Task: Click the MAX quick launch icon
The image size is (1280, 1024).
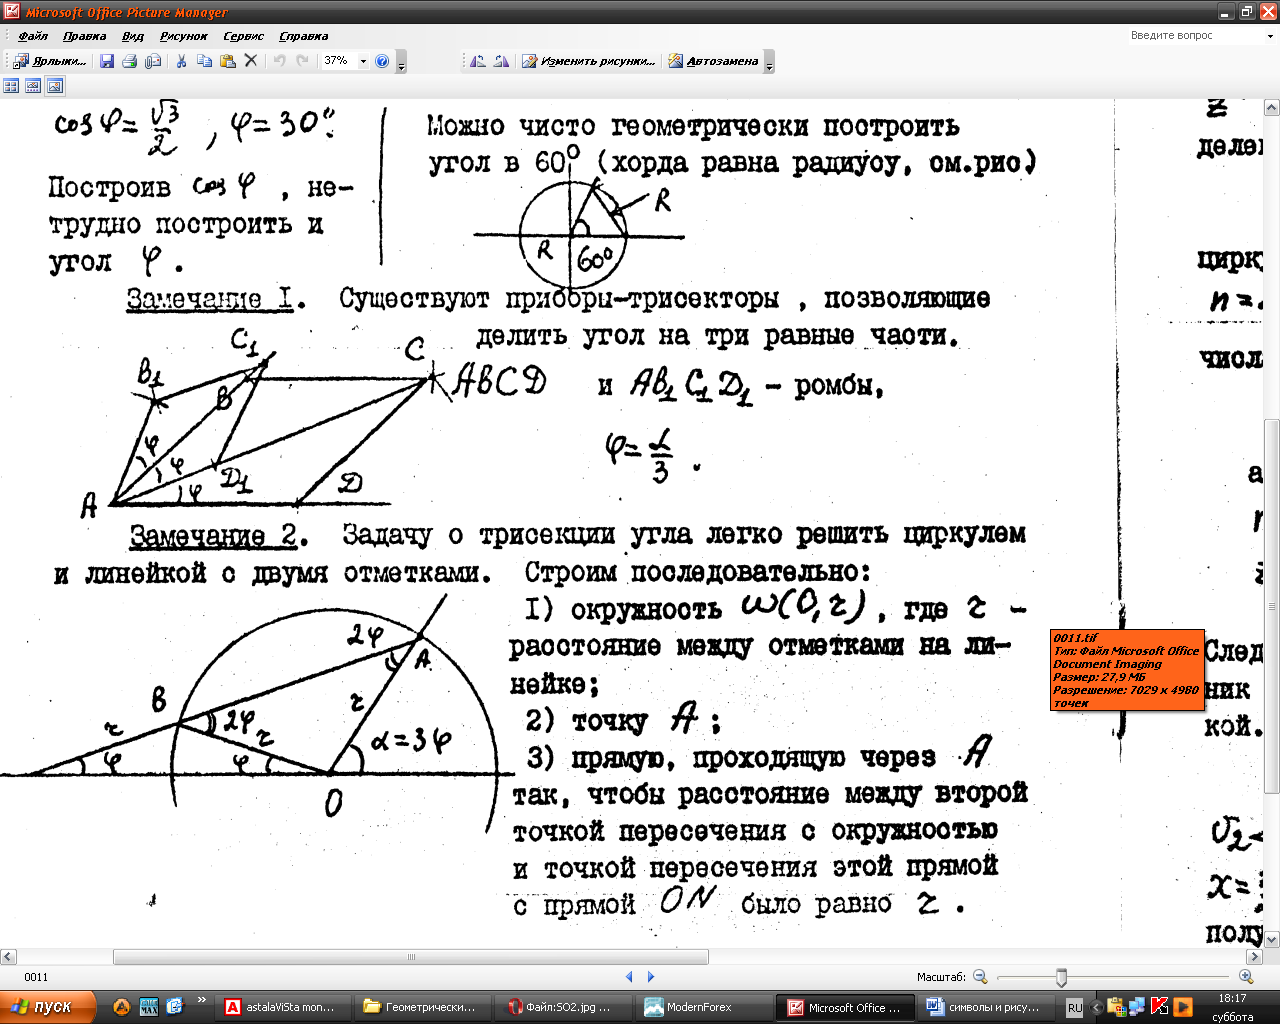Action: point(148,1007)
